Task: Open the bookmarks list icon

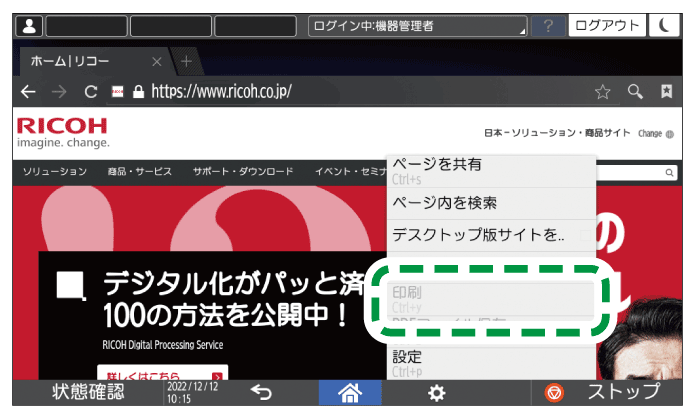Action: click(666, 92)
